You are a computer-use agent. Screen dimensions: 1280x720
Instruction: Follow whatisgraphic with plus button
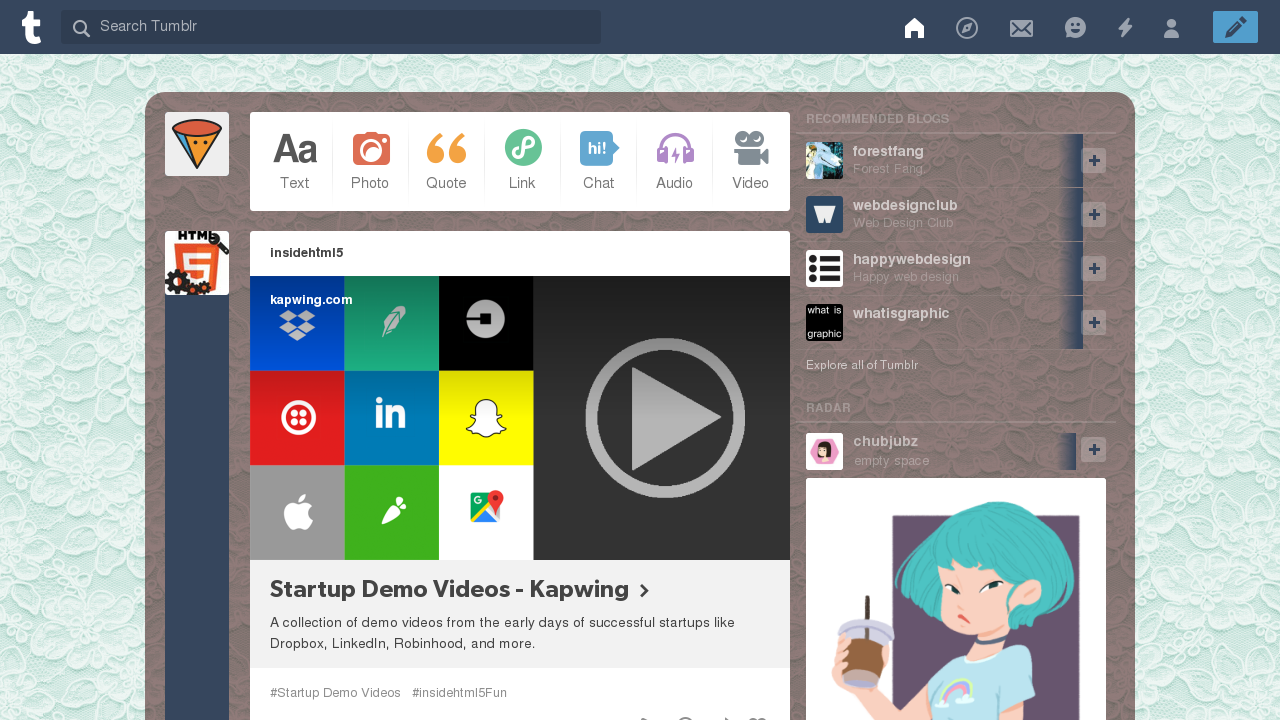[x=1094, y=323]
